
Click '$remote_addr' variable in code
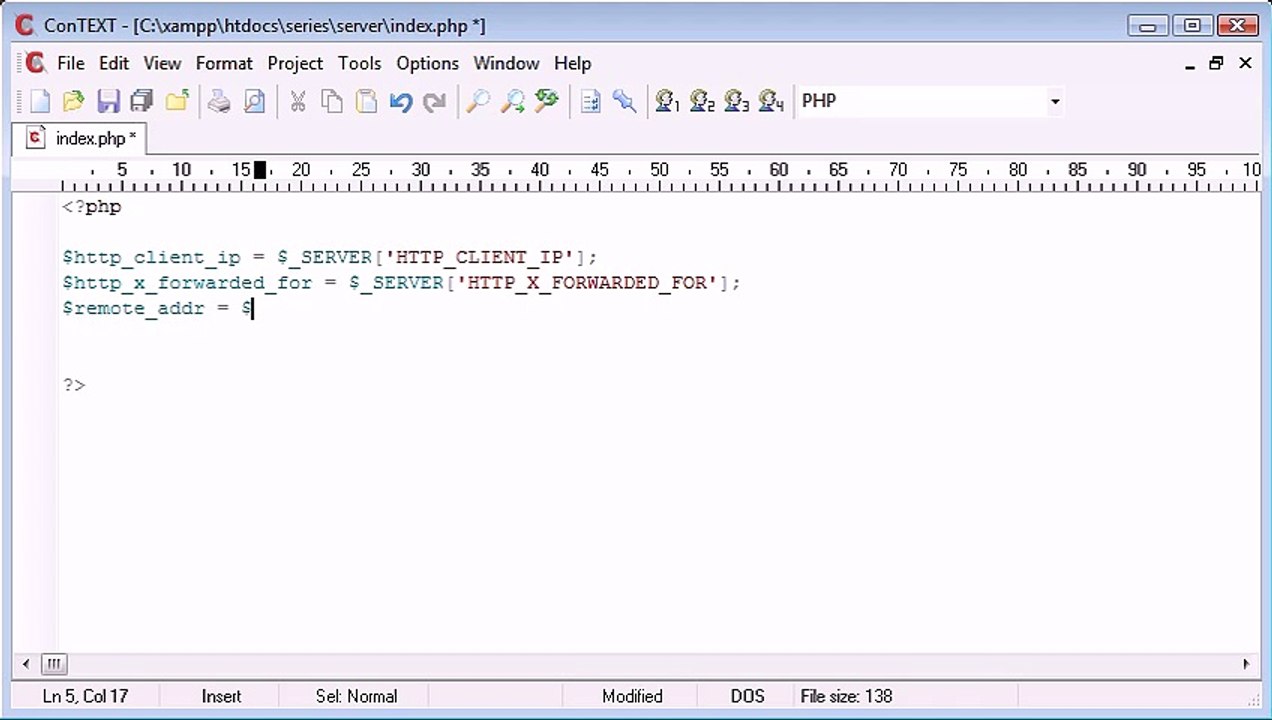(133, 308)
